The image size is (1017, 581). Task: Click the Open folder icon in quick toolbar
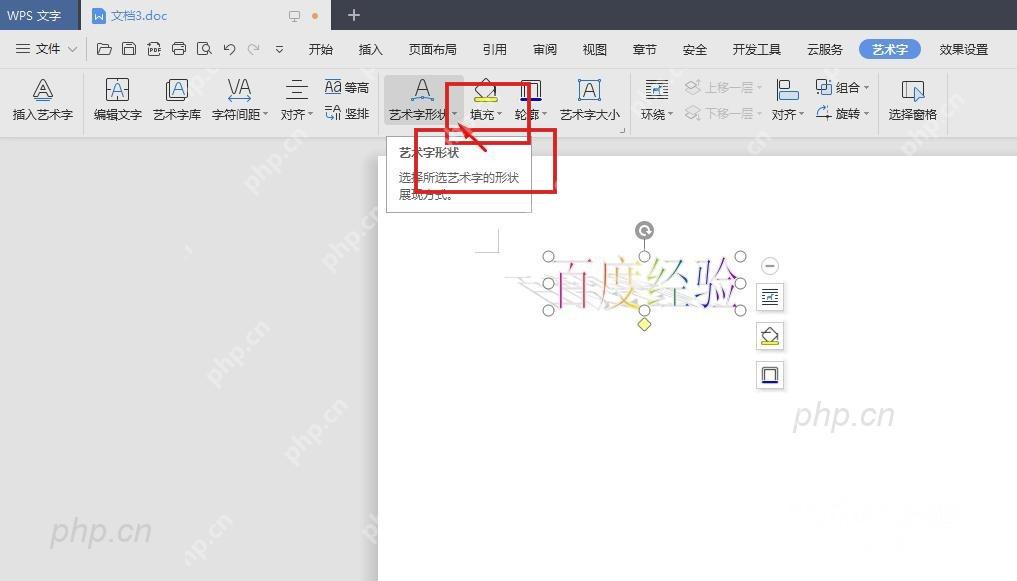[x=104, y=49]
